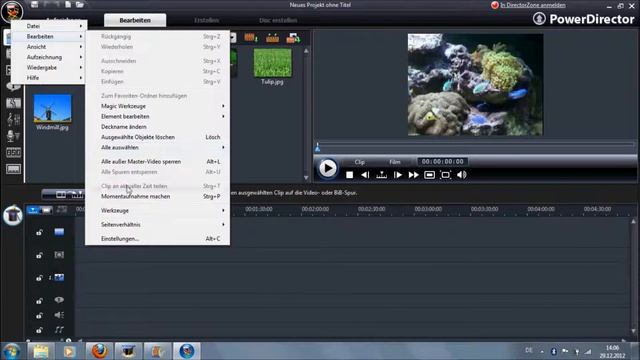Switch to storyboard view icon

tap(47, 210)
